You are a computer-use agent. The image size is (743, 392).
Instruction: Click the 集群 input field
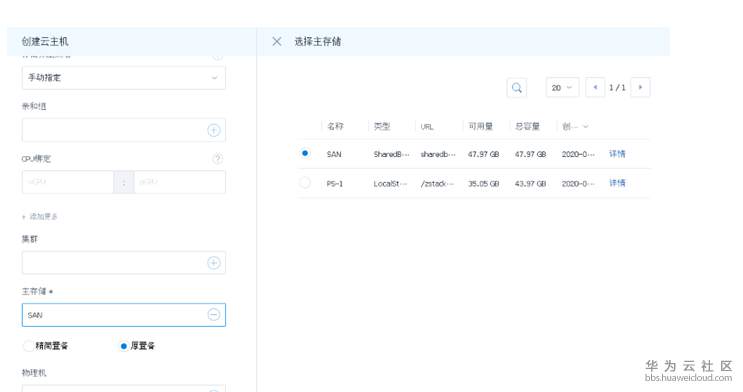[124, 263]
